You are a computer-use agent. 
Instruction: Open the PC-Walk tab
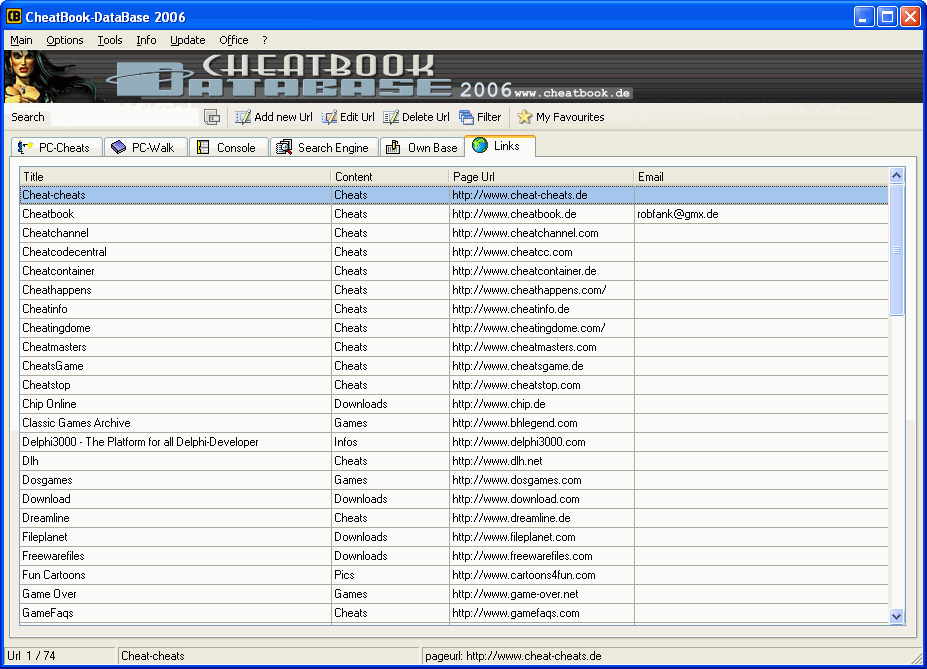143,148
